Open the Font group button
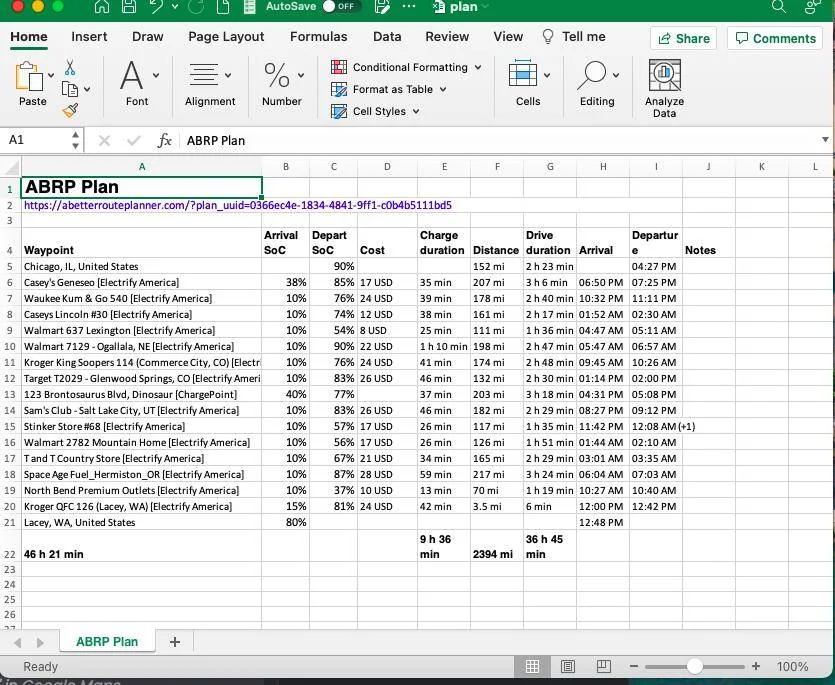Screen dimensions: 835x685 (138, 84)
